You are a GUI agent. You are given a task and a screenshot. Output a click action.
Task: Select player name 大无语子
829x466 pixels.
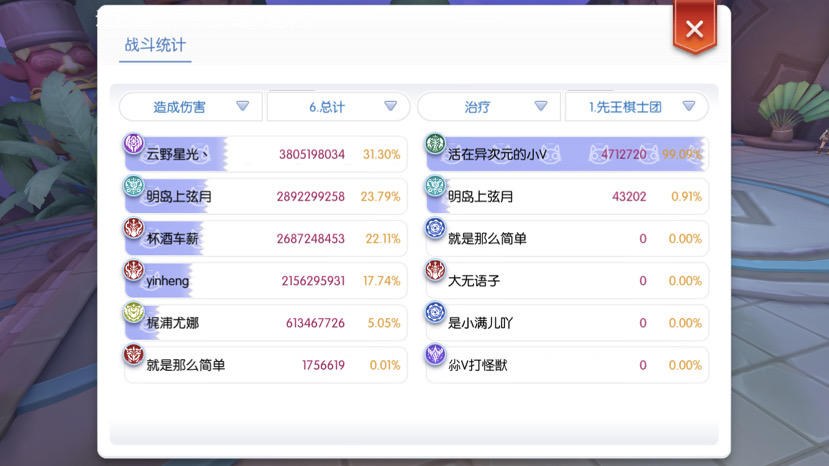pyautogui.click(x=474, y=281)
